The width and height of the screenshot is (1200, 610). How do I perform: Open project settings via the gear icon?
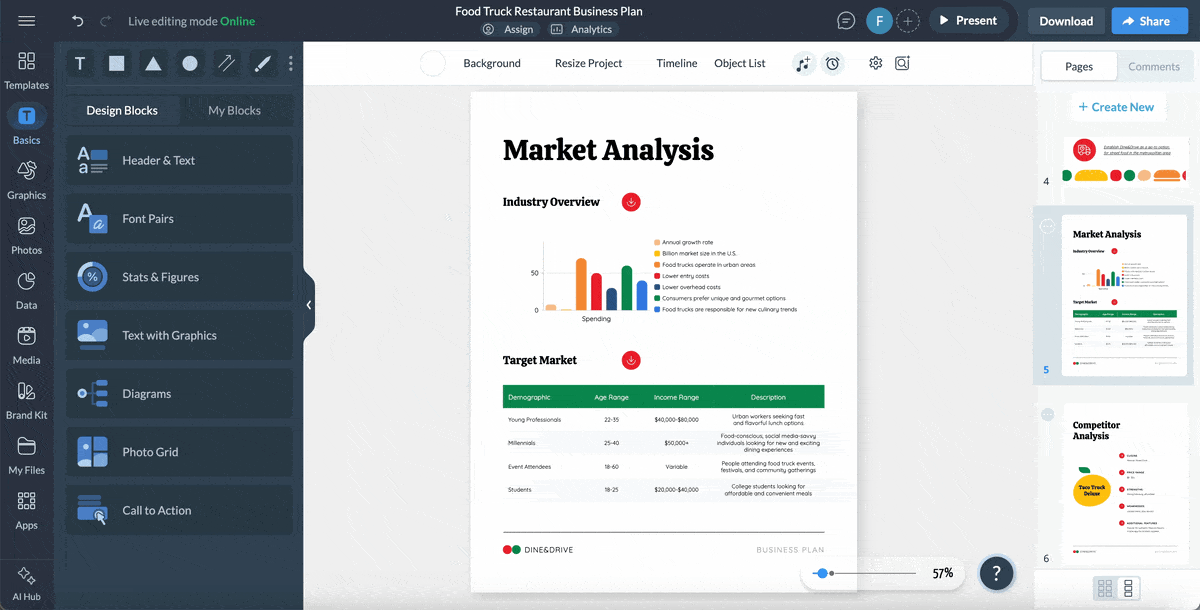click(875, 63)
